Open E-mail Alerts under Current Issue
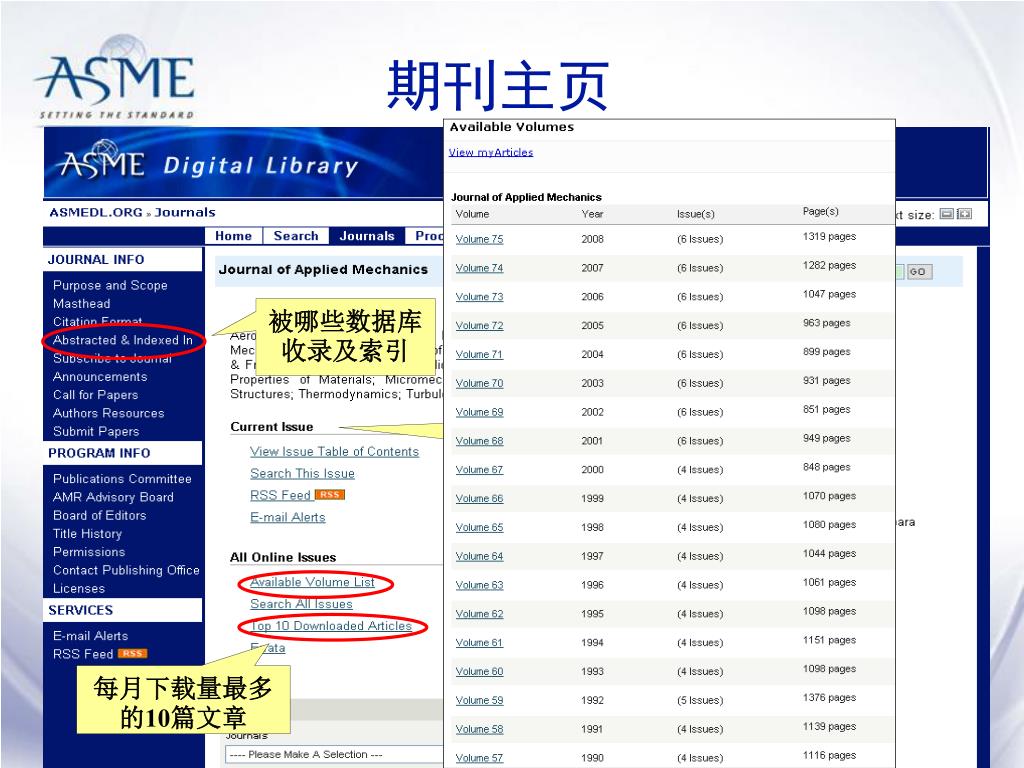Screen dimensions: 1024x768 tap(287, 517)
